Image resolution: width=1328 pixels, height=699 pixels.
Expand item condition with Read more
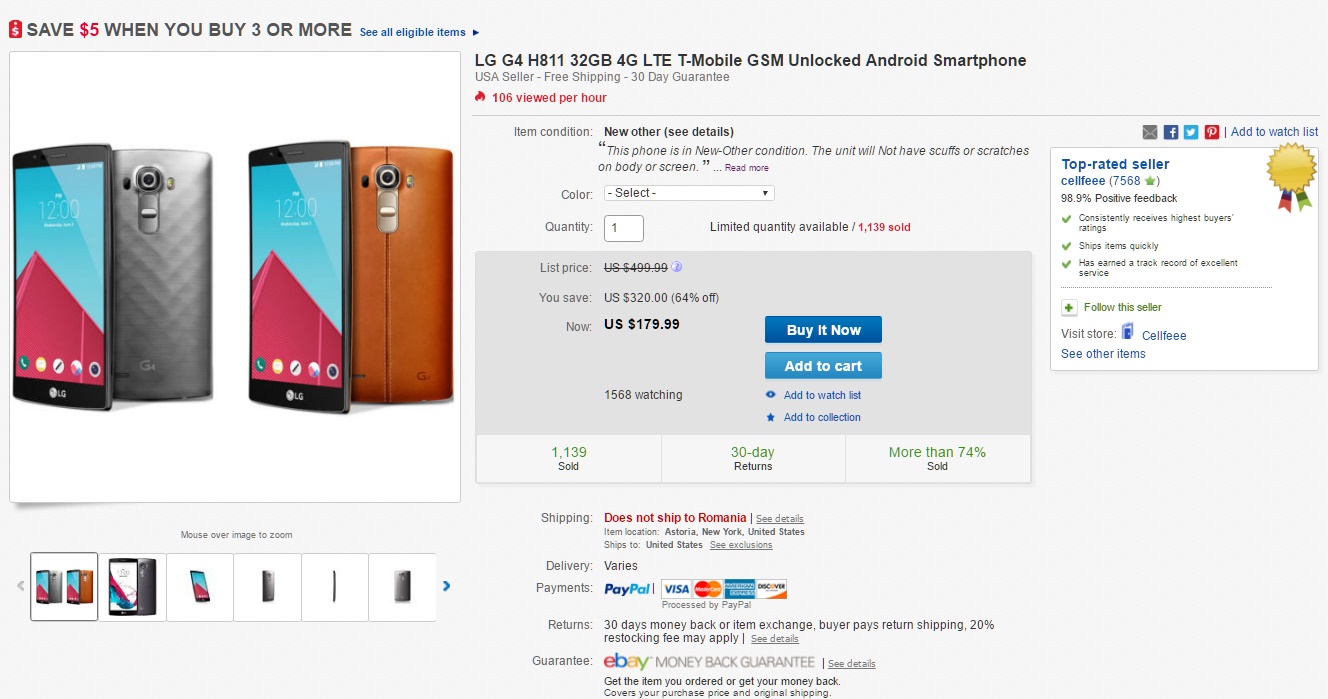pos(747,168)
